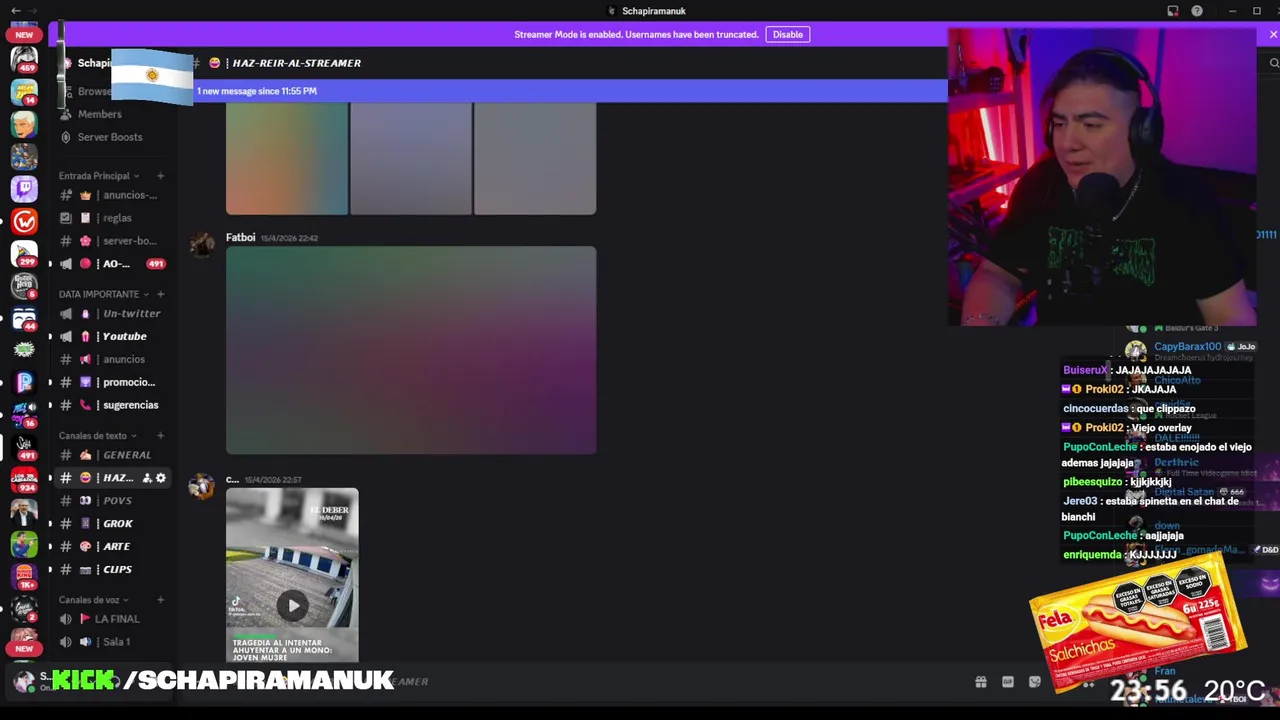The width and height of the screenshot is (1280, 720).
Task: Collapse the Canales de voz category
Action: click(94, 600)
